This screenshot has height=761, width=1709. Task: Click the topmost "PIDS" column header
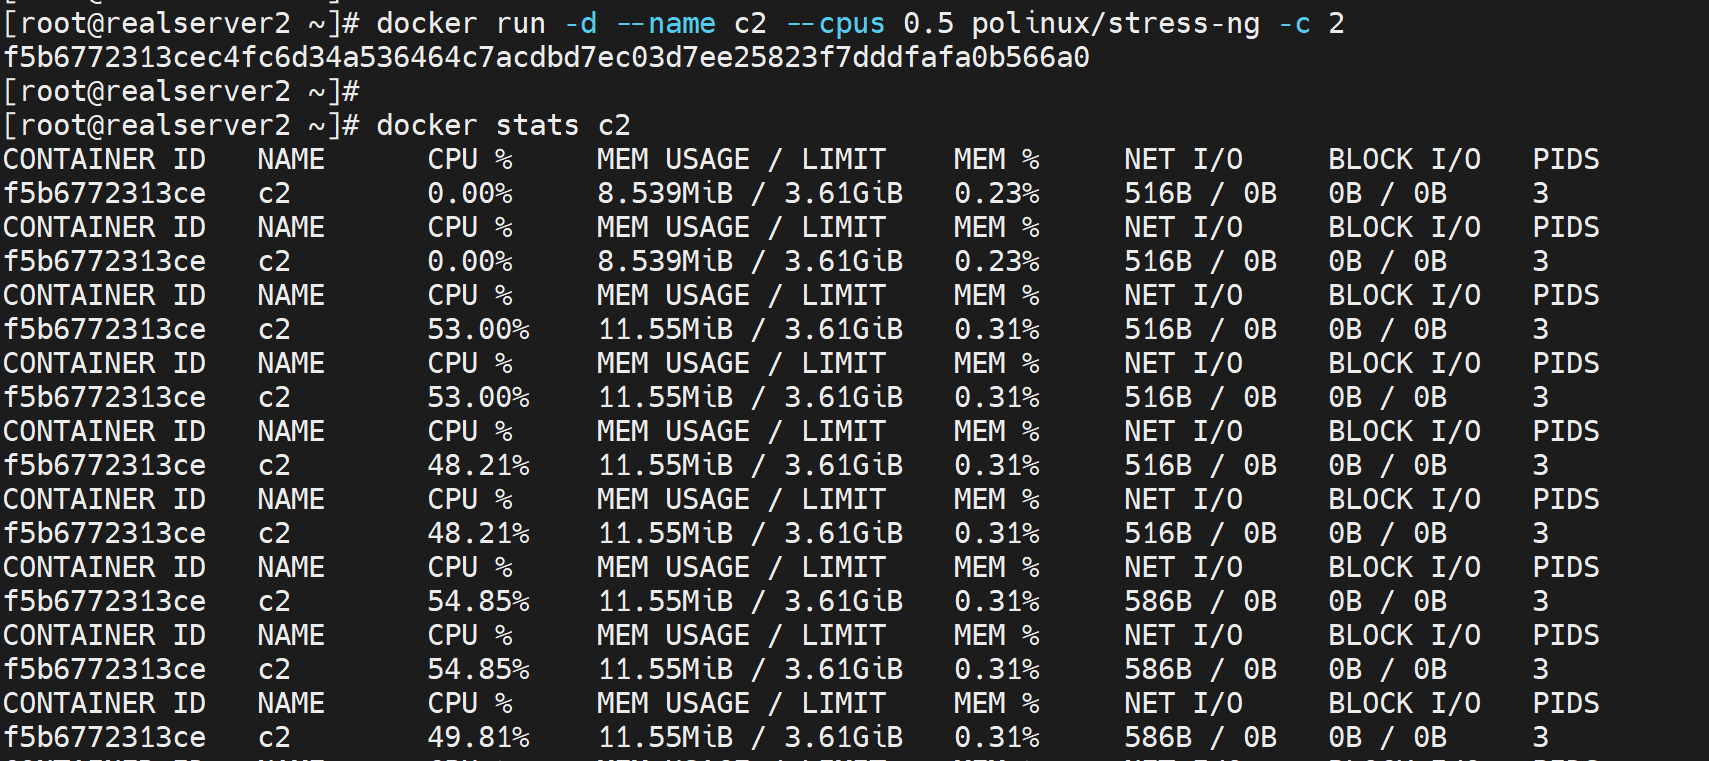(x=1566, y=159)
